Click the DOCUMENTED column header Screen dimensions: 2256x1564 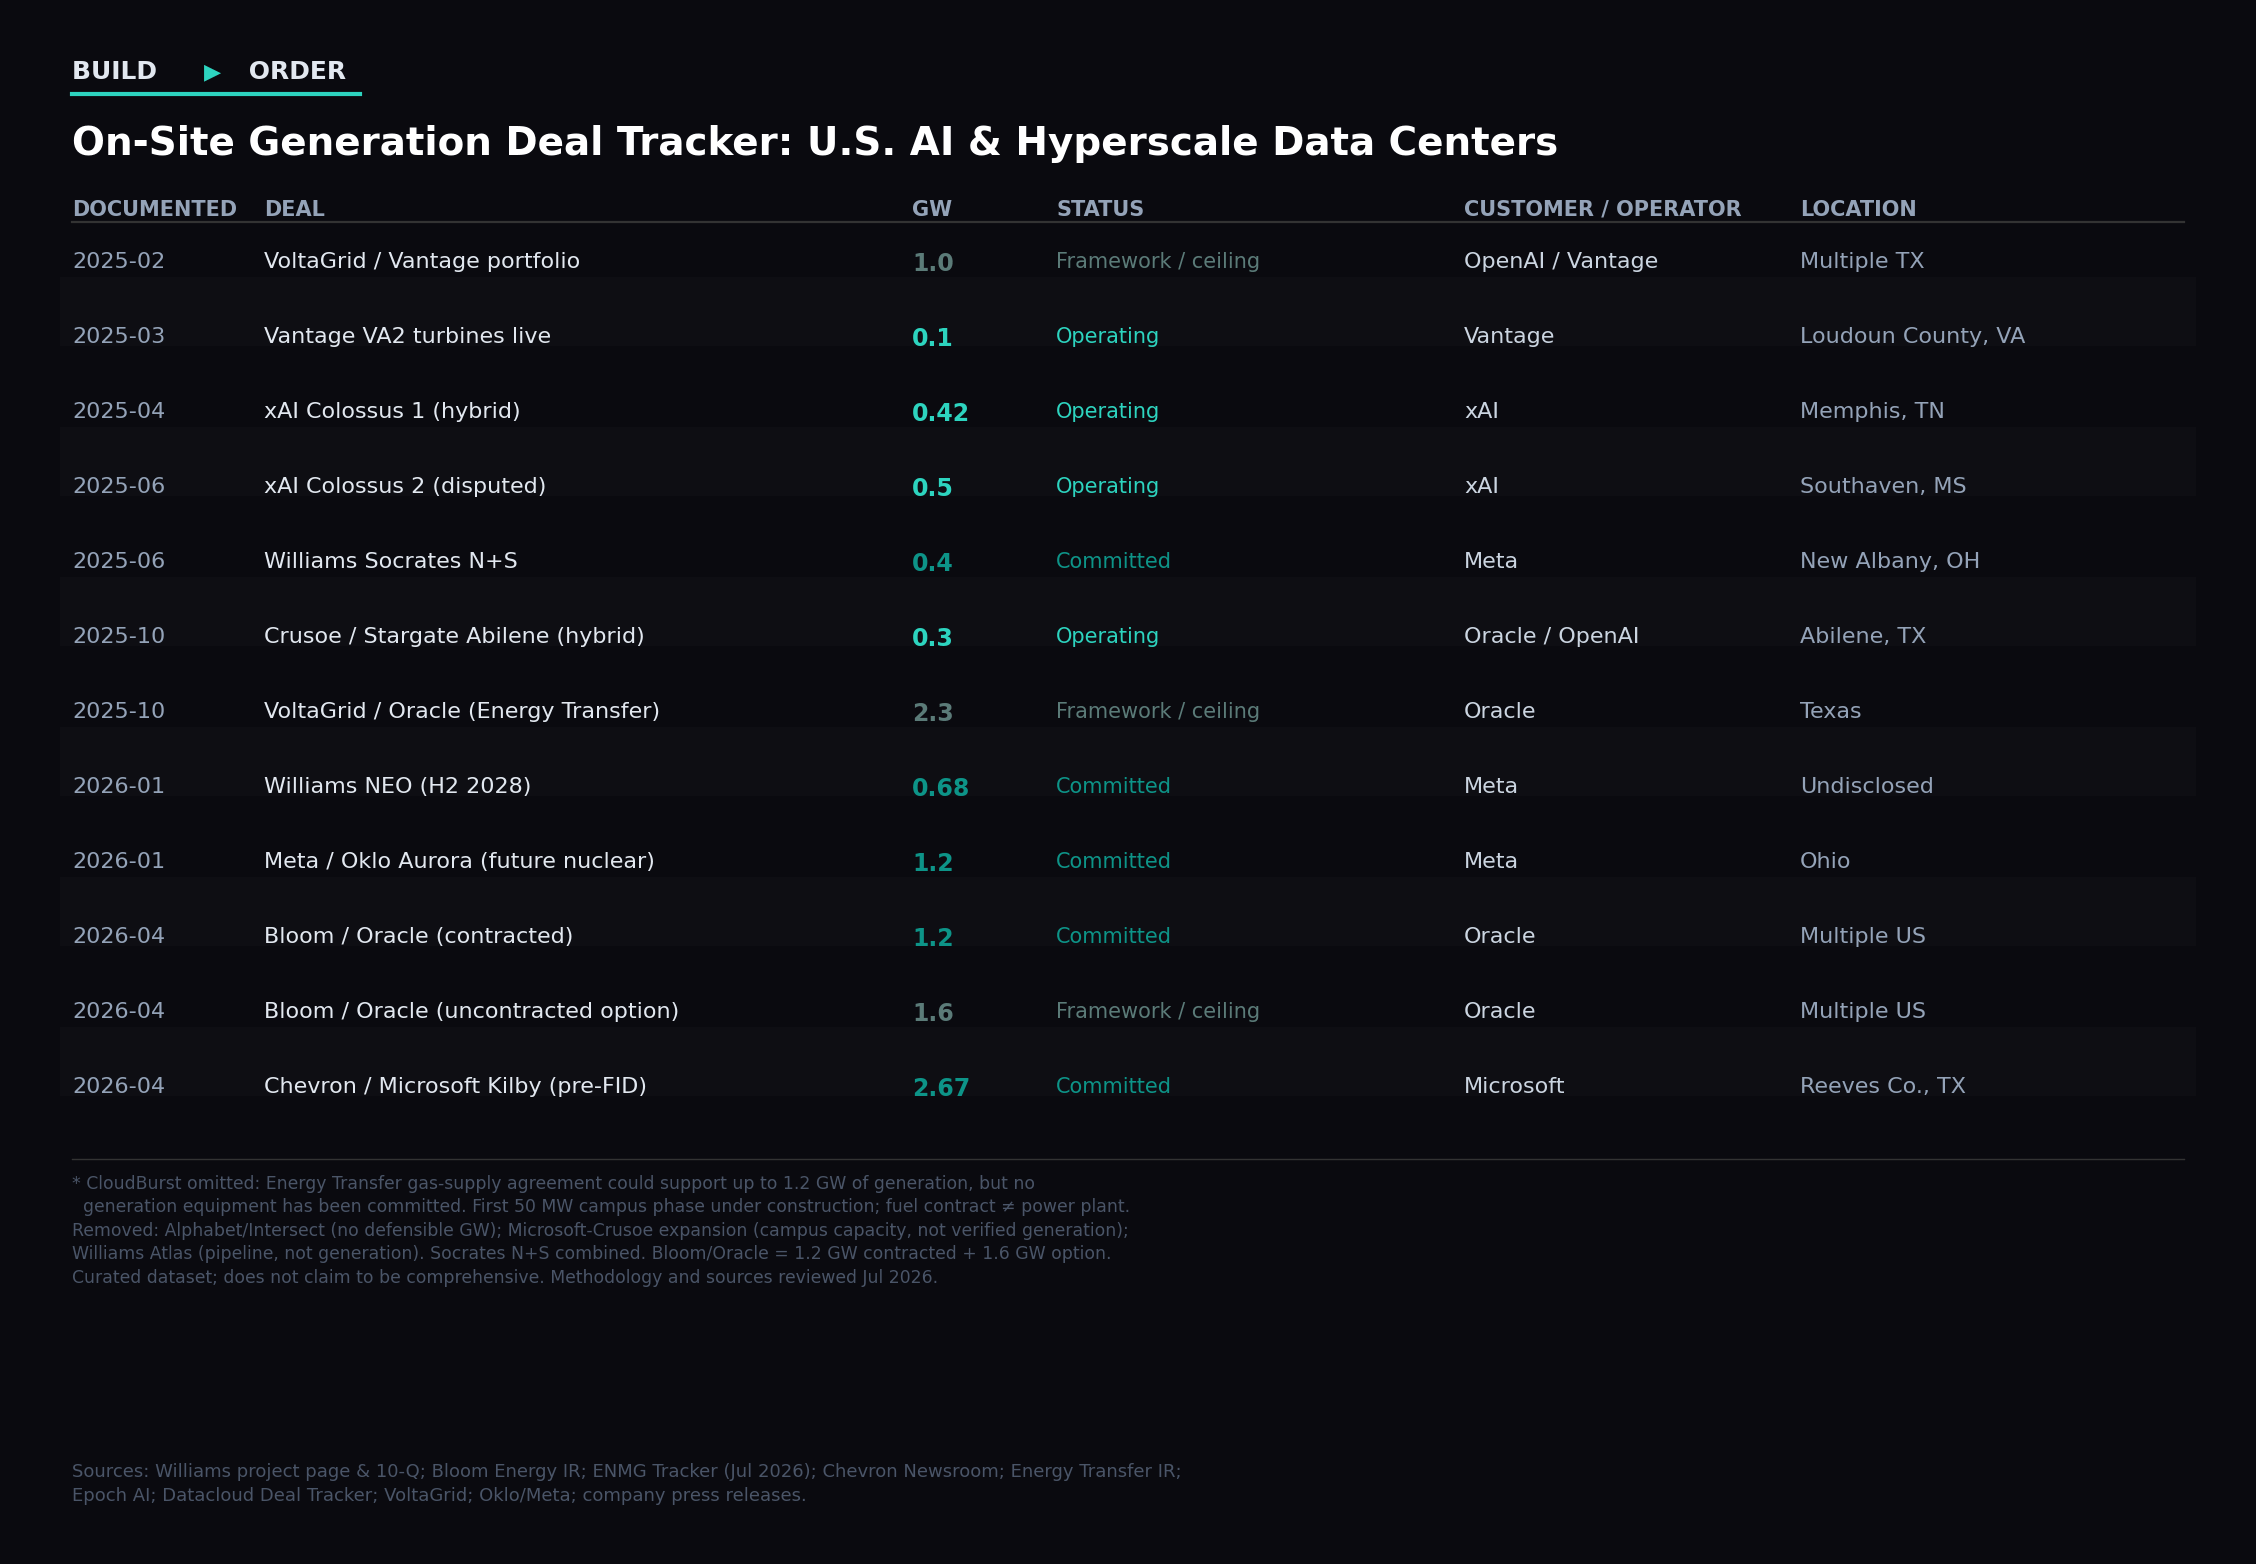click(154, 208)
